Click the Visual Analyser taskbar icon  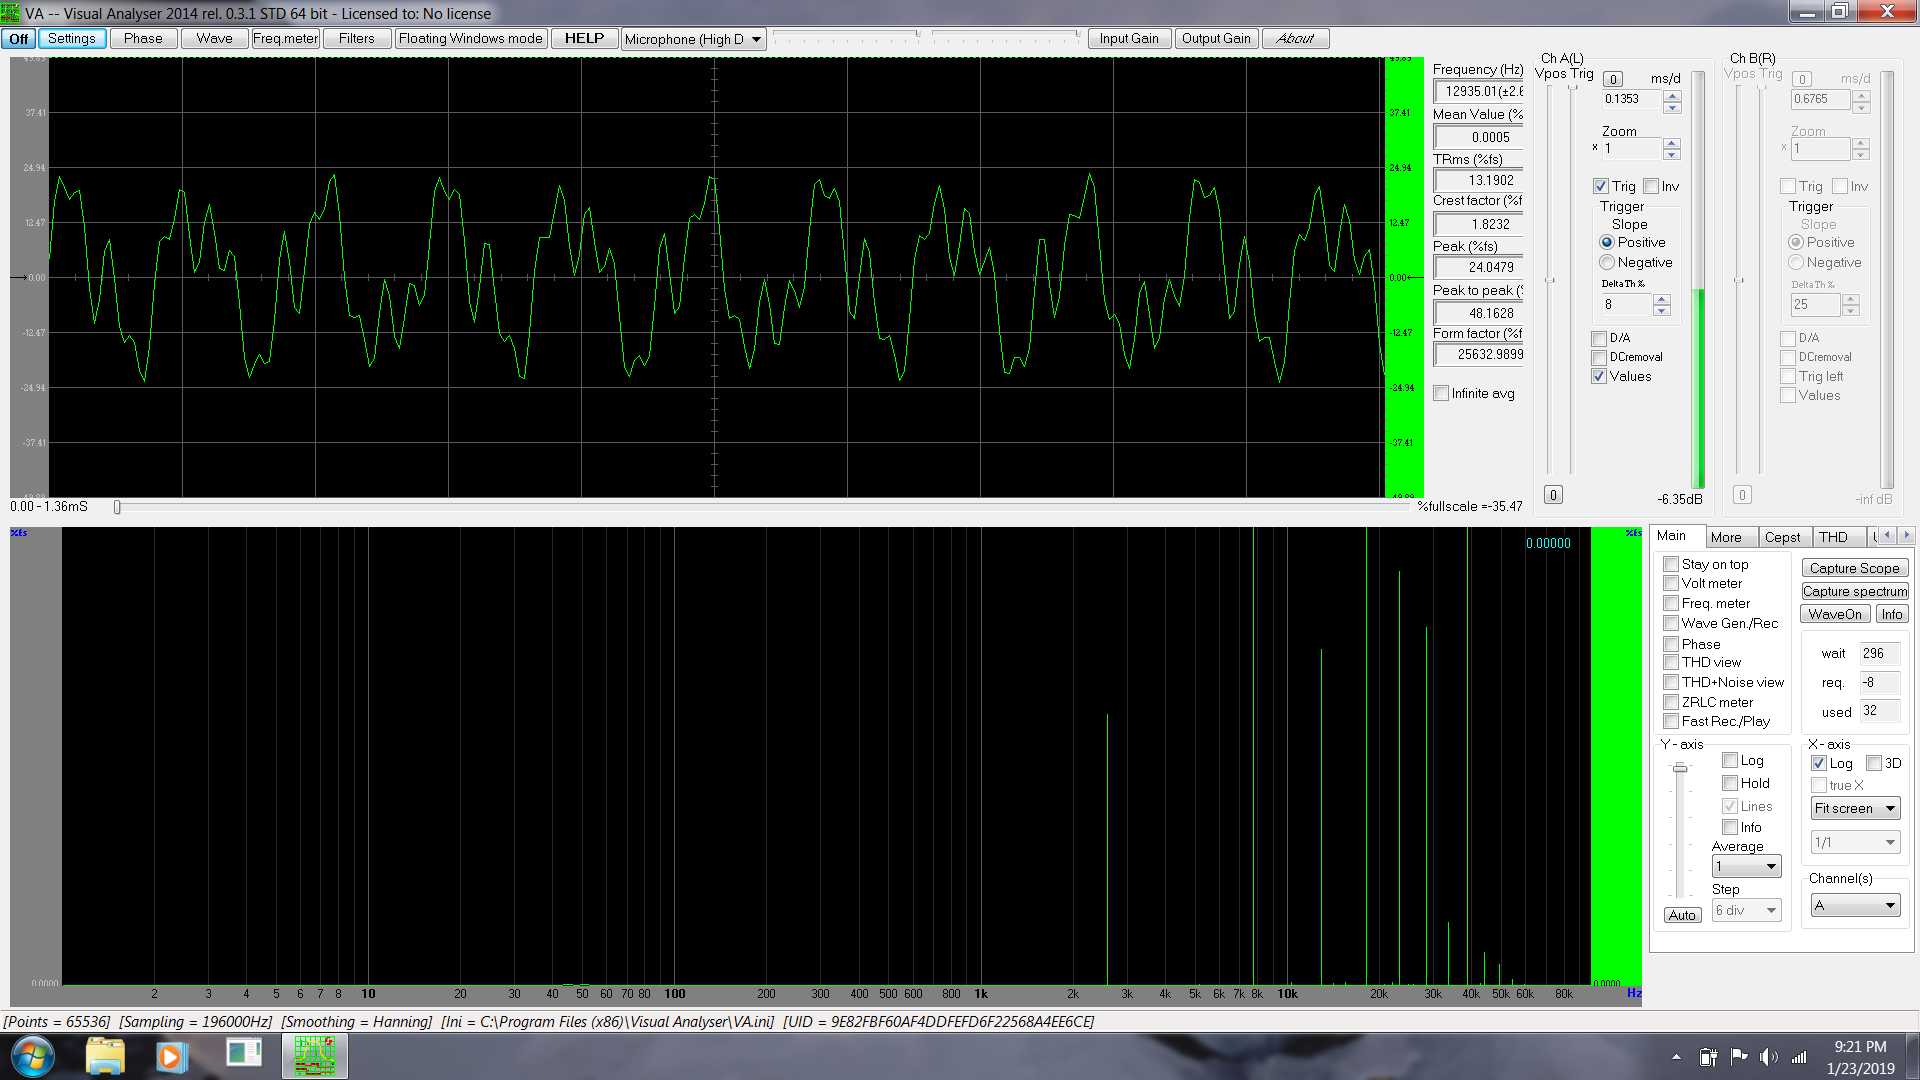click(x=314, y=1056)
